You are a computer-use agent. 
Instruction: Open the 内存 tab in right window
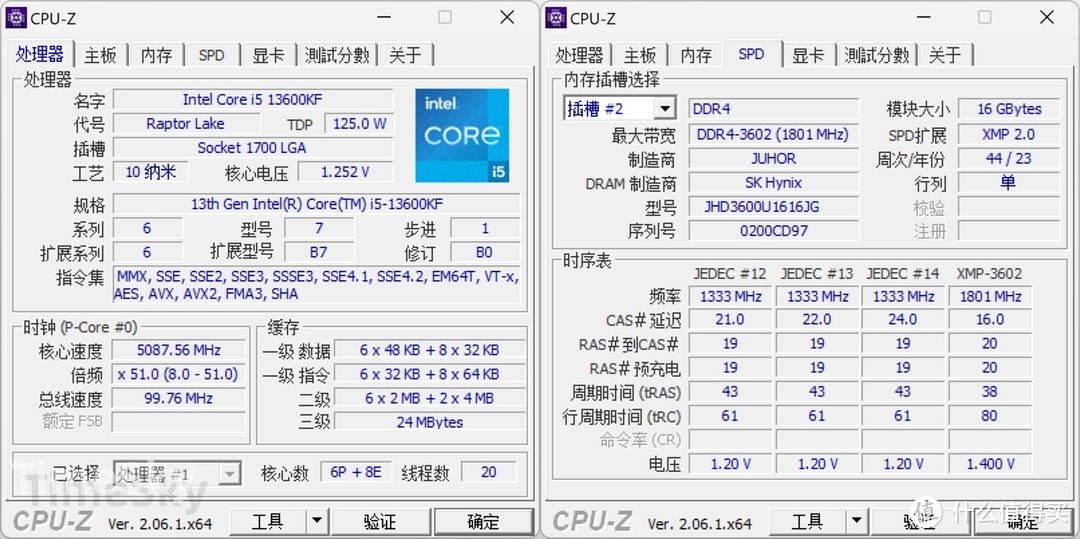point(696,55)
